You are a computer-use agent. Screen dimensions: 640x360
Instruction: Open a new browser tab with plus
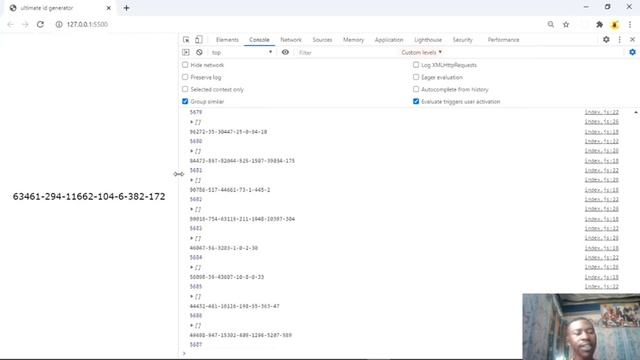127,8
